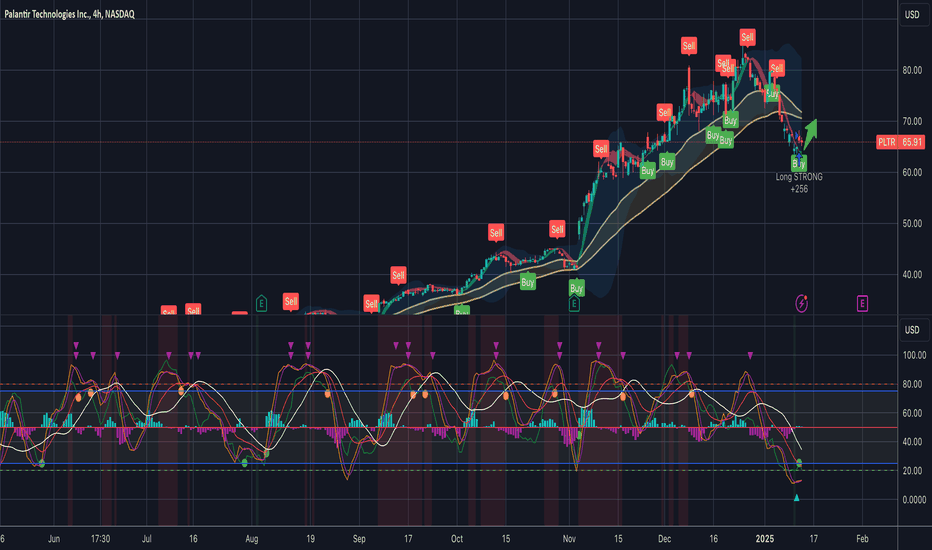Click the cyan up-triangle near 0 in oscillator
The image size is (932, 550).
click(796, 498)
